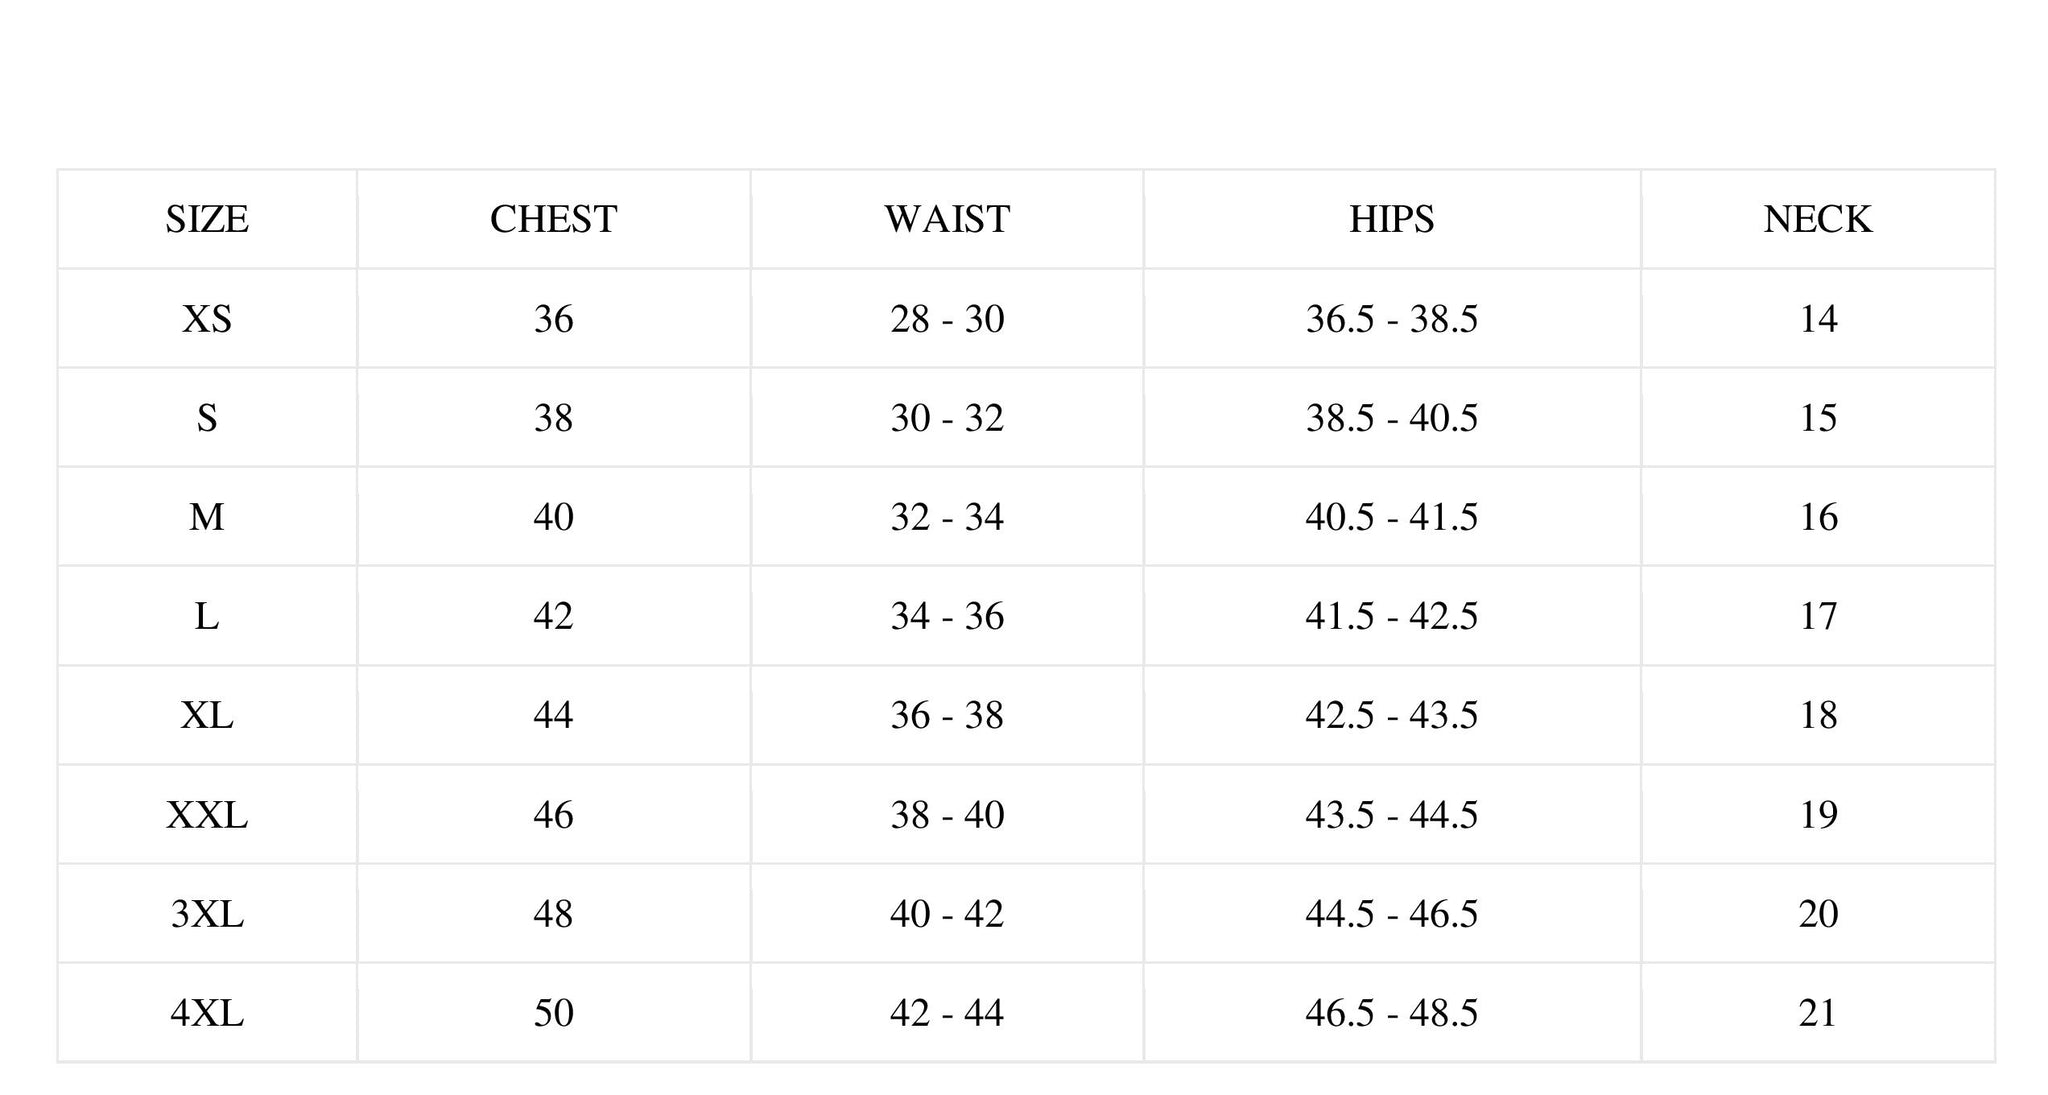This screenshot has height=1095, width=2048.
Task: Select the M size row label
Action: click(x=207, y=516)
